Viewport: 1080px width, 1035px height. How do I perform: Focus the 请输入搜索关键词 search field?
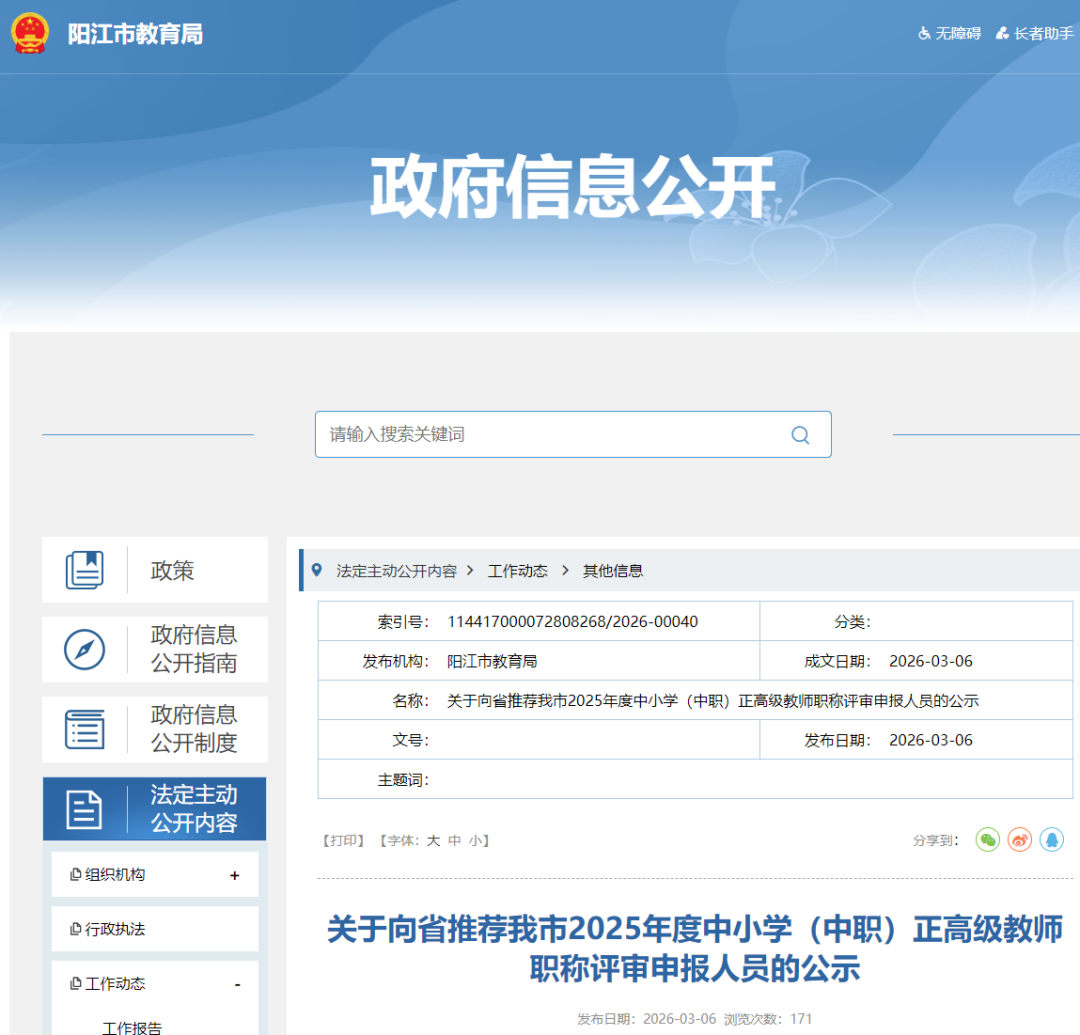click(x=550, y=435)
